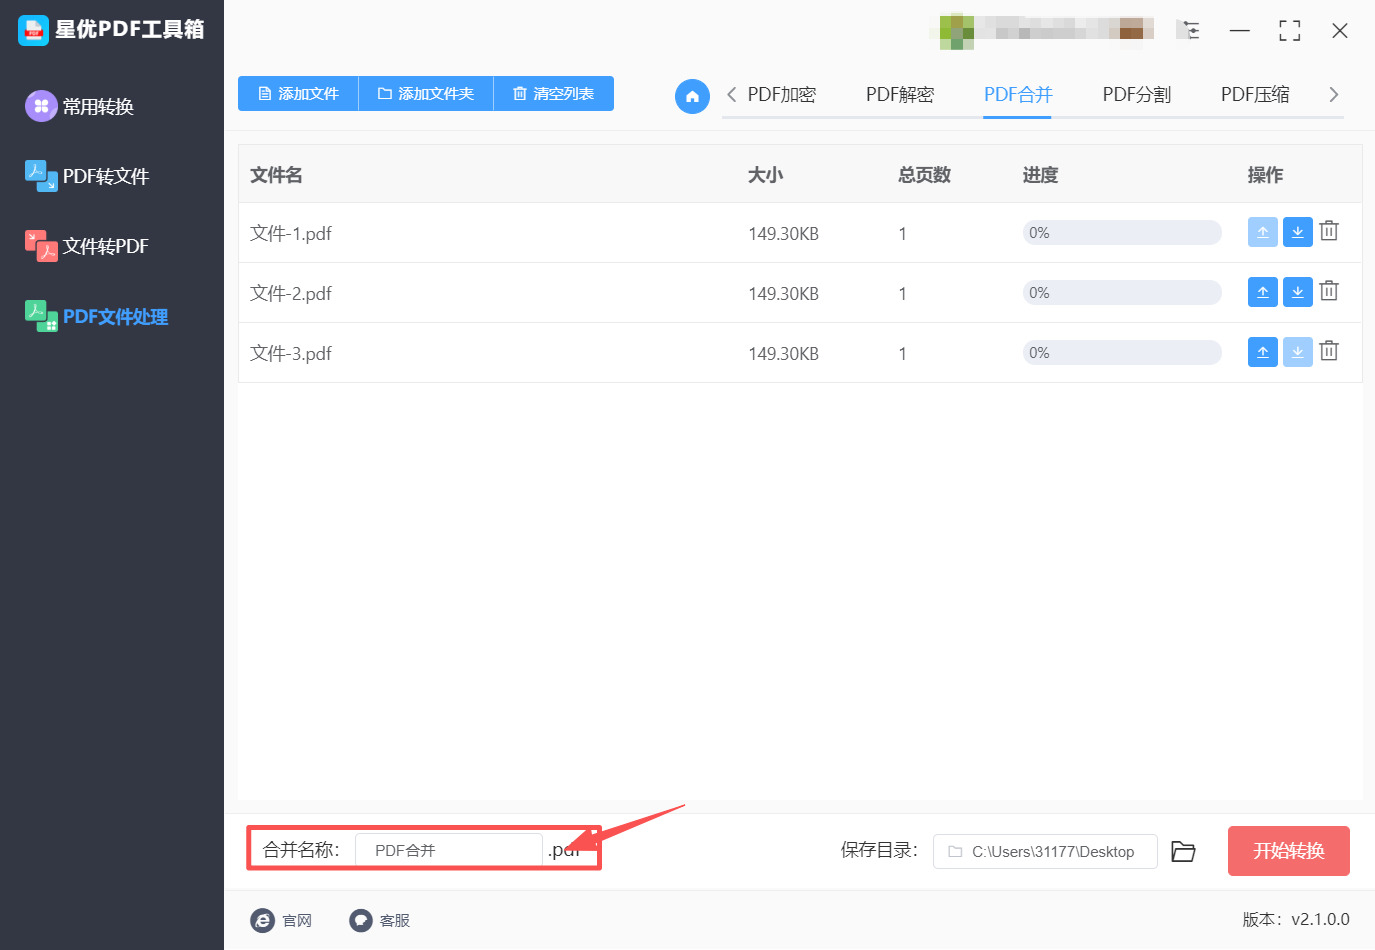Click the page count of 文件-1.pdf
1375x950 pixels.
tap(902, 234)
